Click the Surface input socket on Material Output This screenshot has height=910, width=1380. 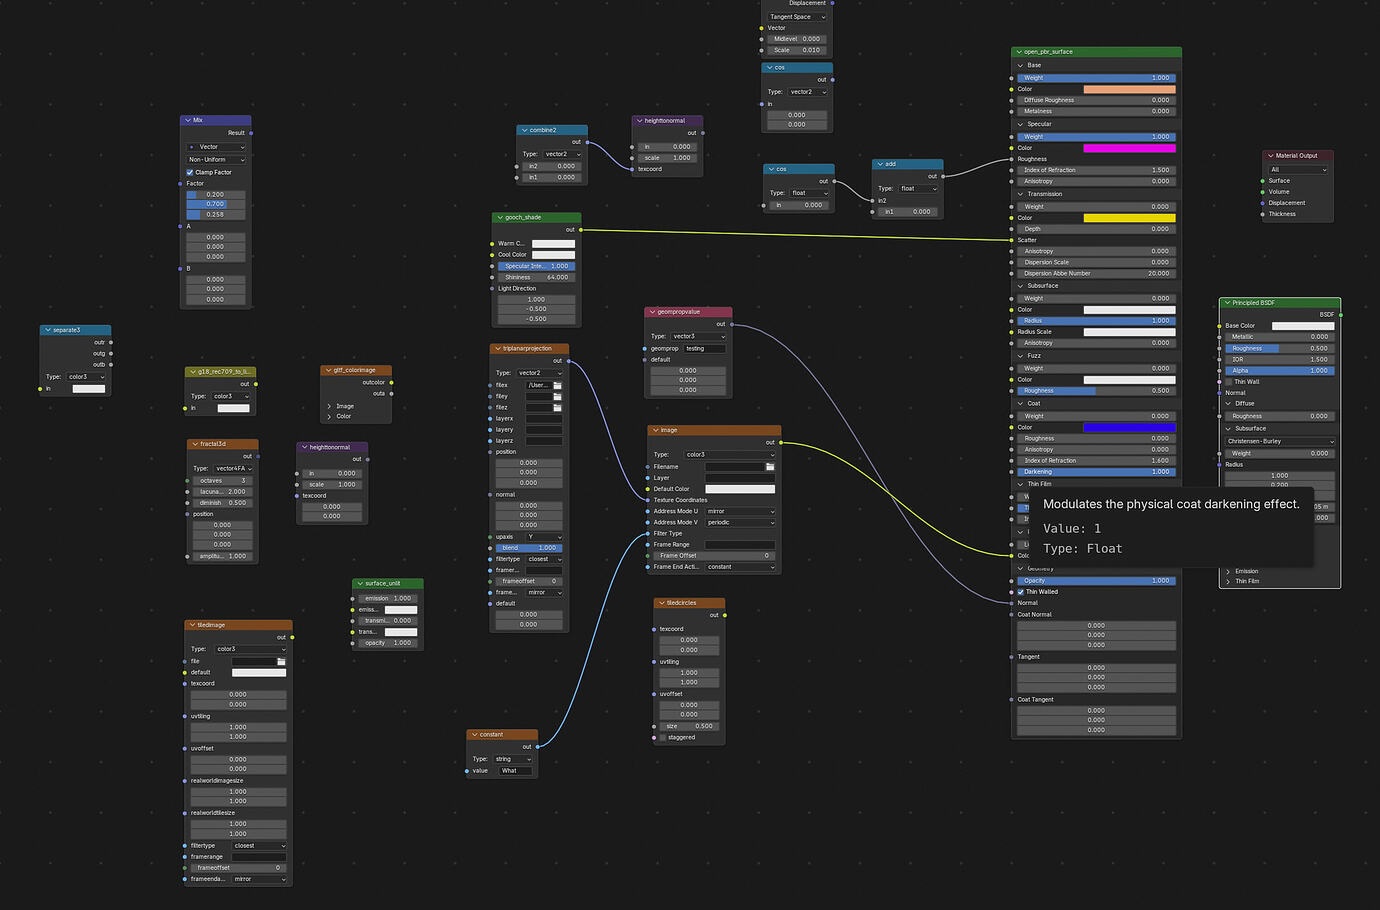(x=1263, y=181)
